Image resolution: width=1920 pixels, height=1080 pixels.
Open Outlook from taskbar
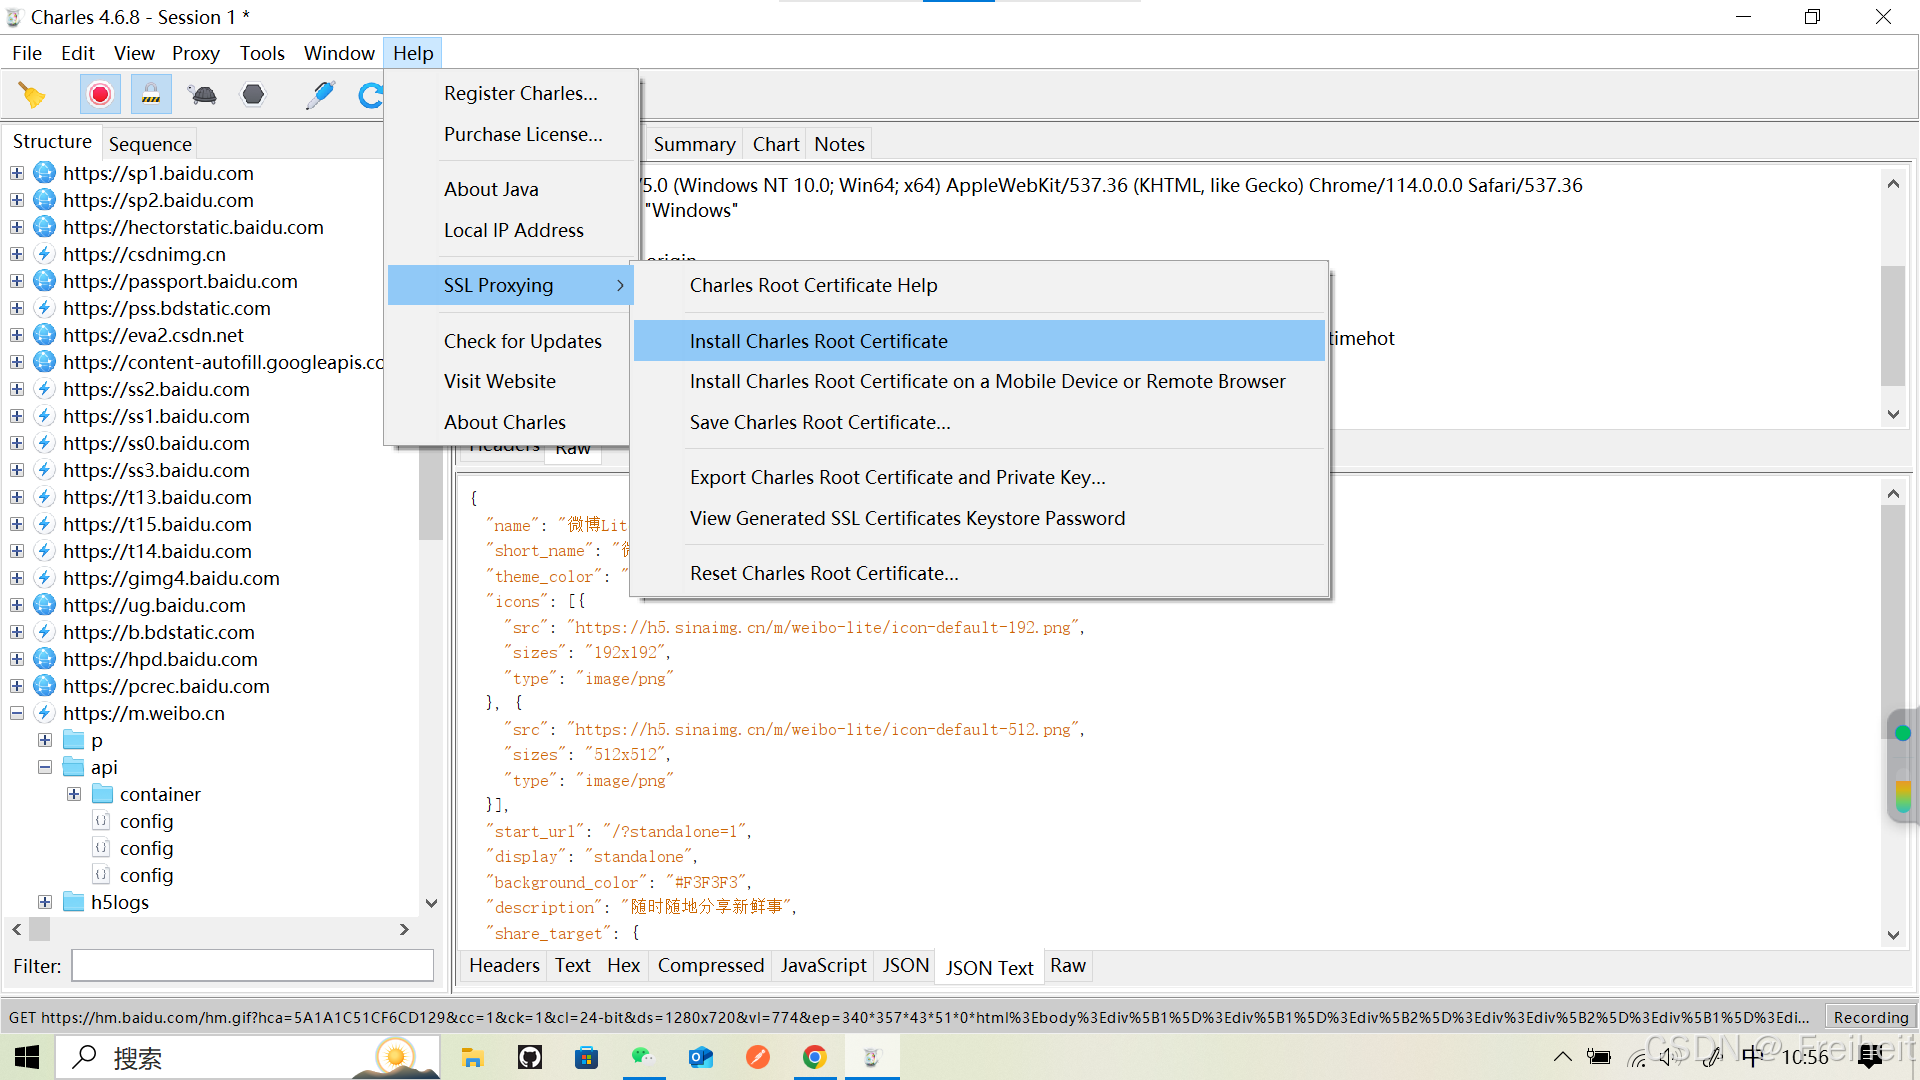tap(701, 1057)
